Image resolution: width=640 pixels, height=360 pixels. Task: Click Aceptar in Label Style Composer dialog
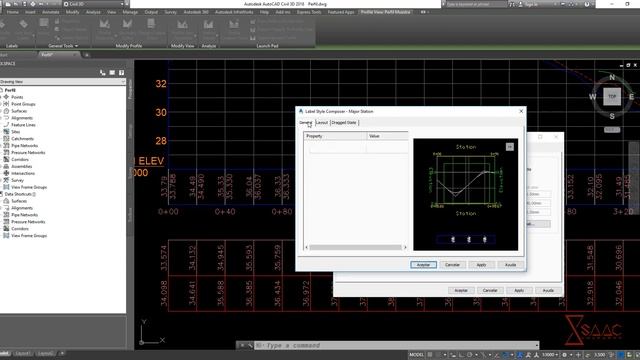[x=423, y=265]
